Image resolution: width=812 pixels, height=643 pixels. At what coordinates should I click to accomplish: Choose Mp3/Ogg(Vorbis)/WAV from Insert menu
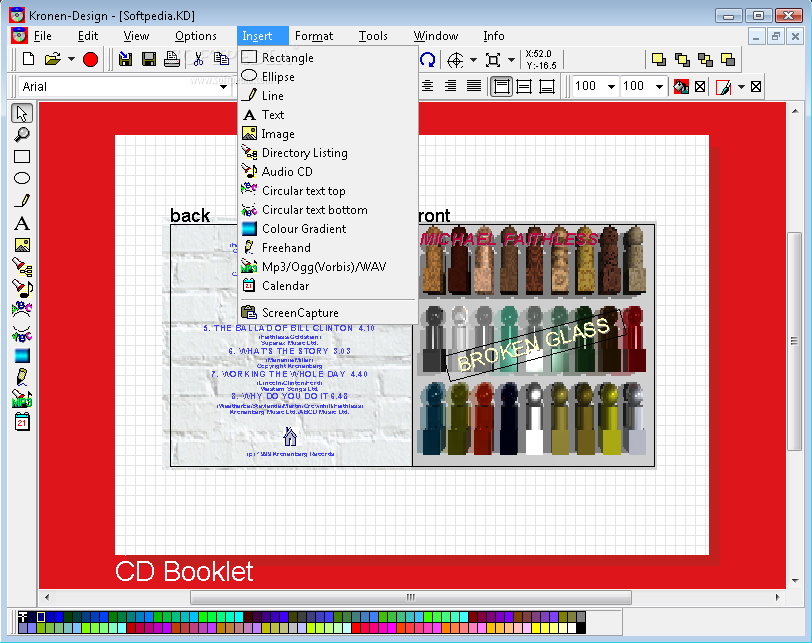point(328,267)
